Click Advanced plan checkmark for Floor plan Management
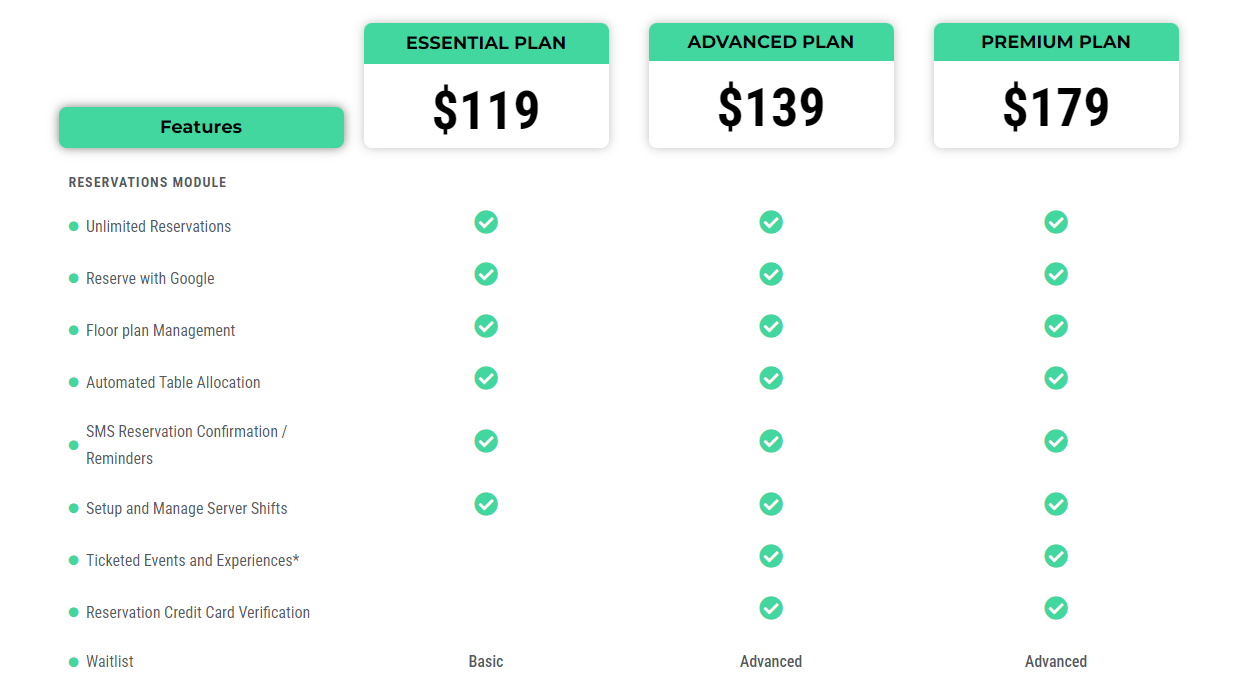 771,326
